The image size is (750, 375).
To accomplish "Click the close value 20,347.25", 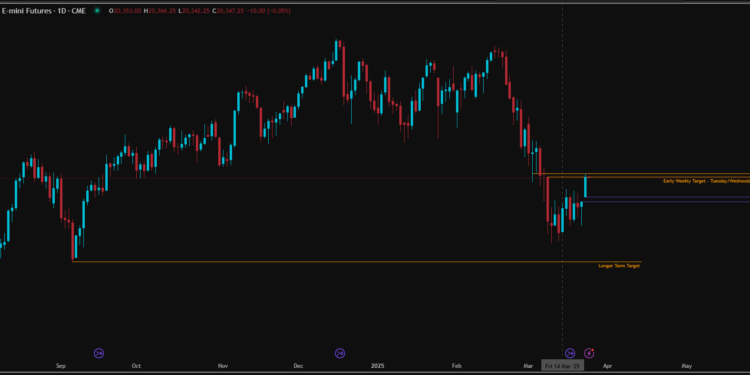I will coord(230,11).
